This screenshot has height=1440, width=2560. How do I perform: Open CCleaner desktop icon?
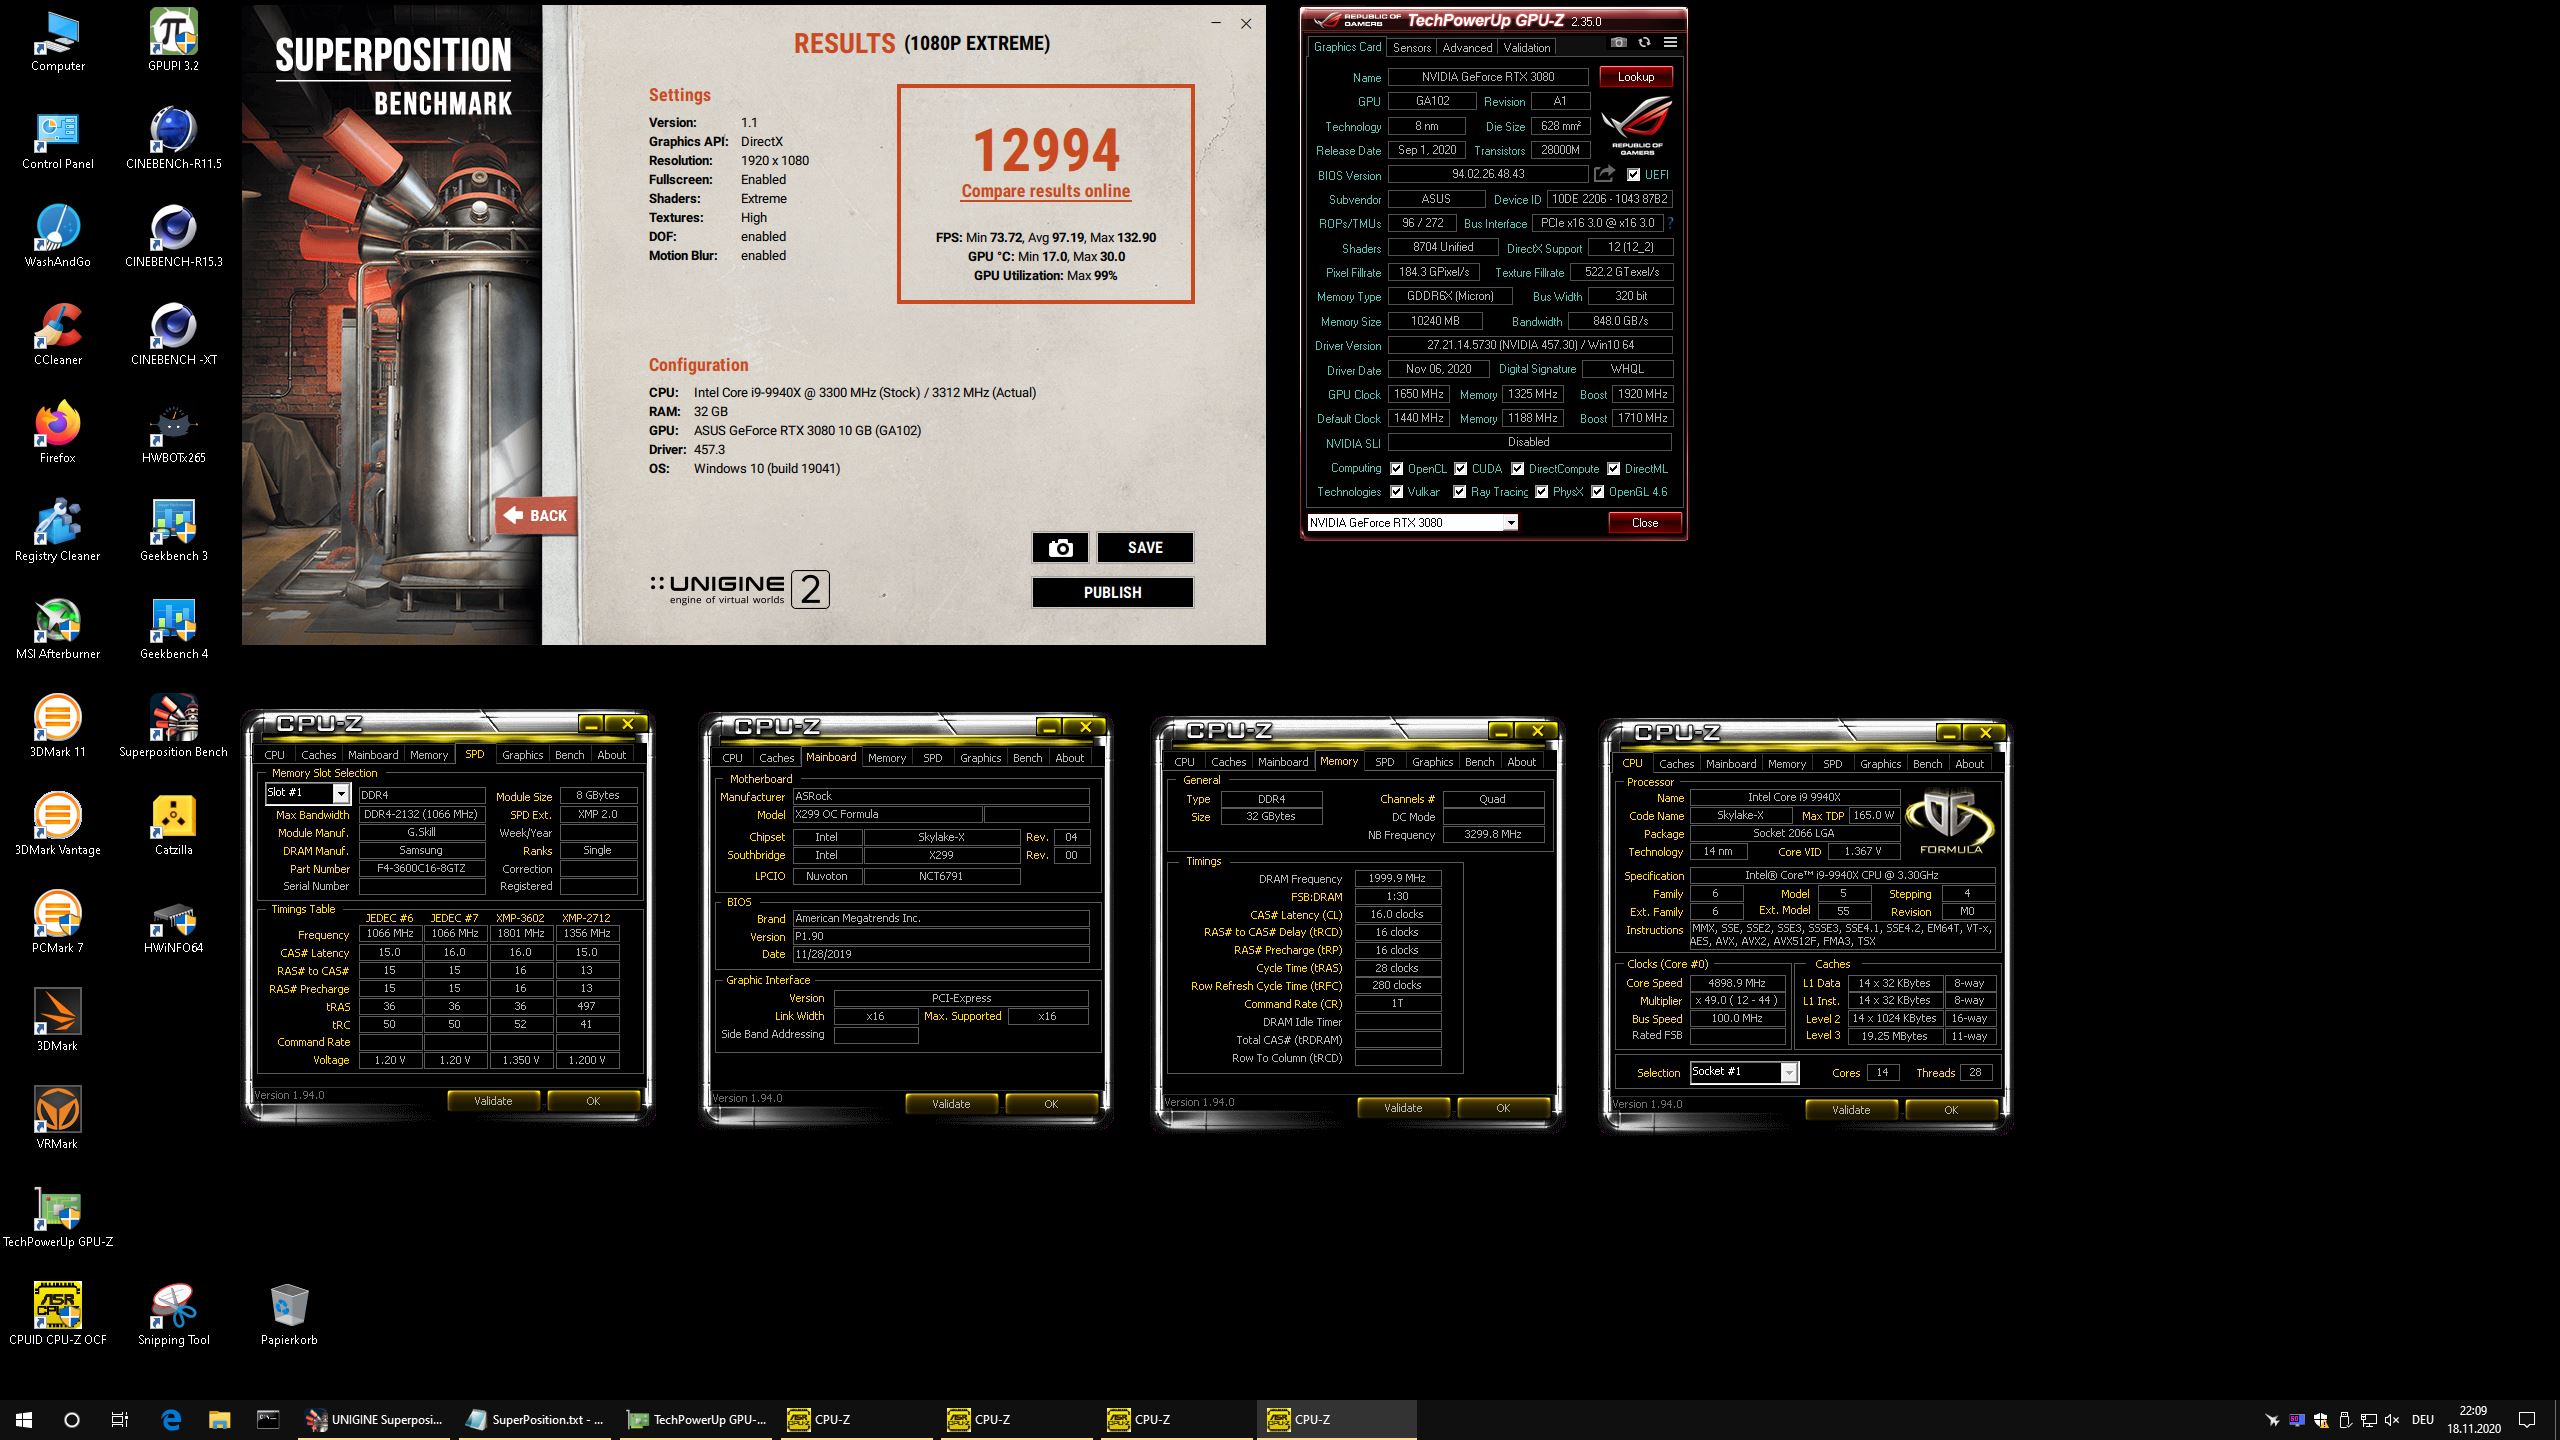(58, 336)
